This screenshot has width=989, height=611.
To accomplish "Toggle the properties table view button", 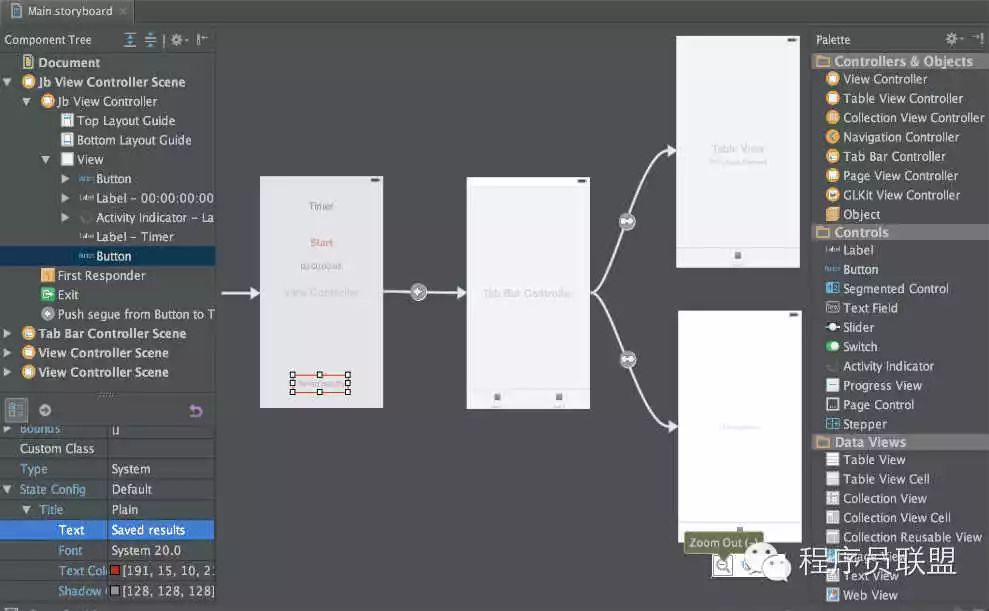I will tap(17, 410).
